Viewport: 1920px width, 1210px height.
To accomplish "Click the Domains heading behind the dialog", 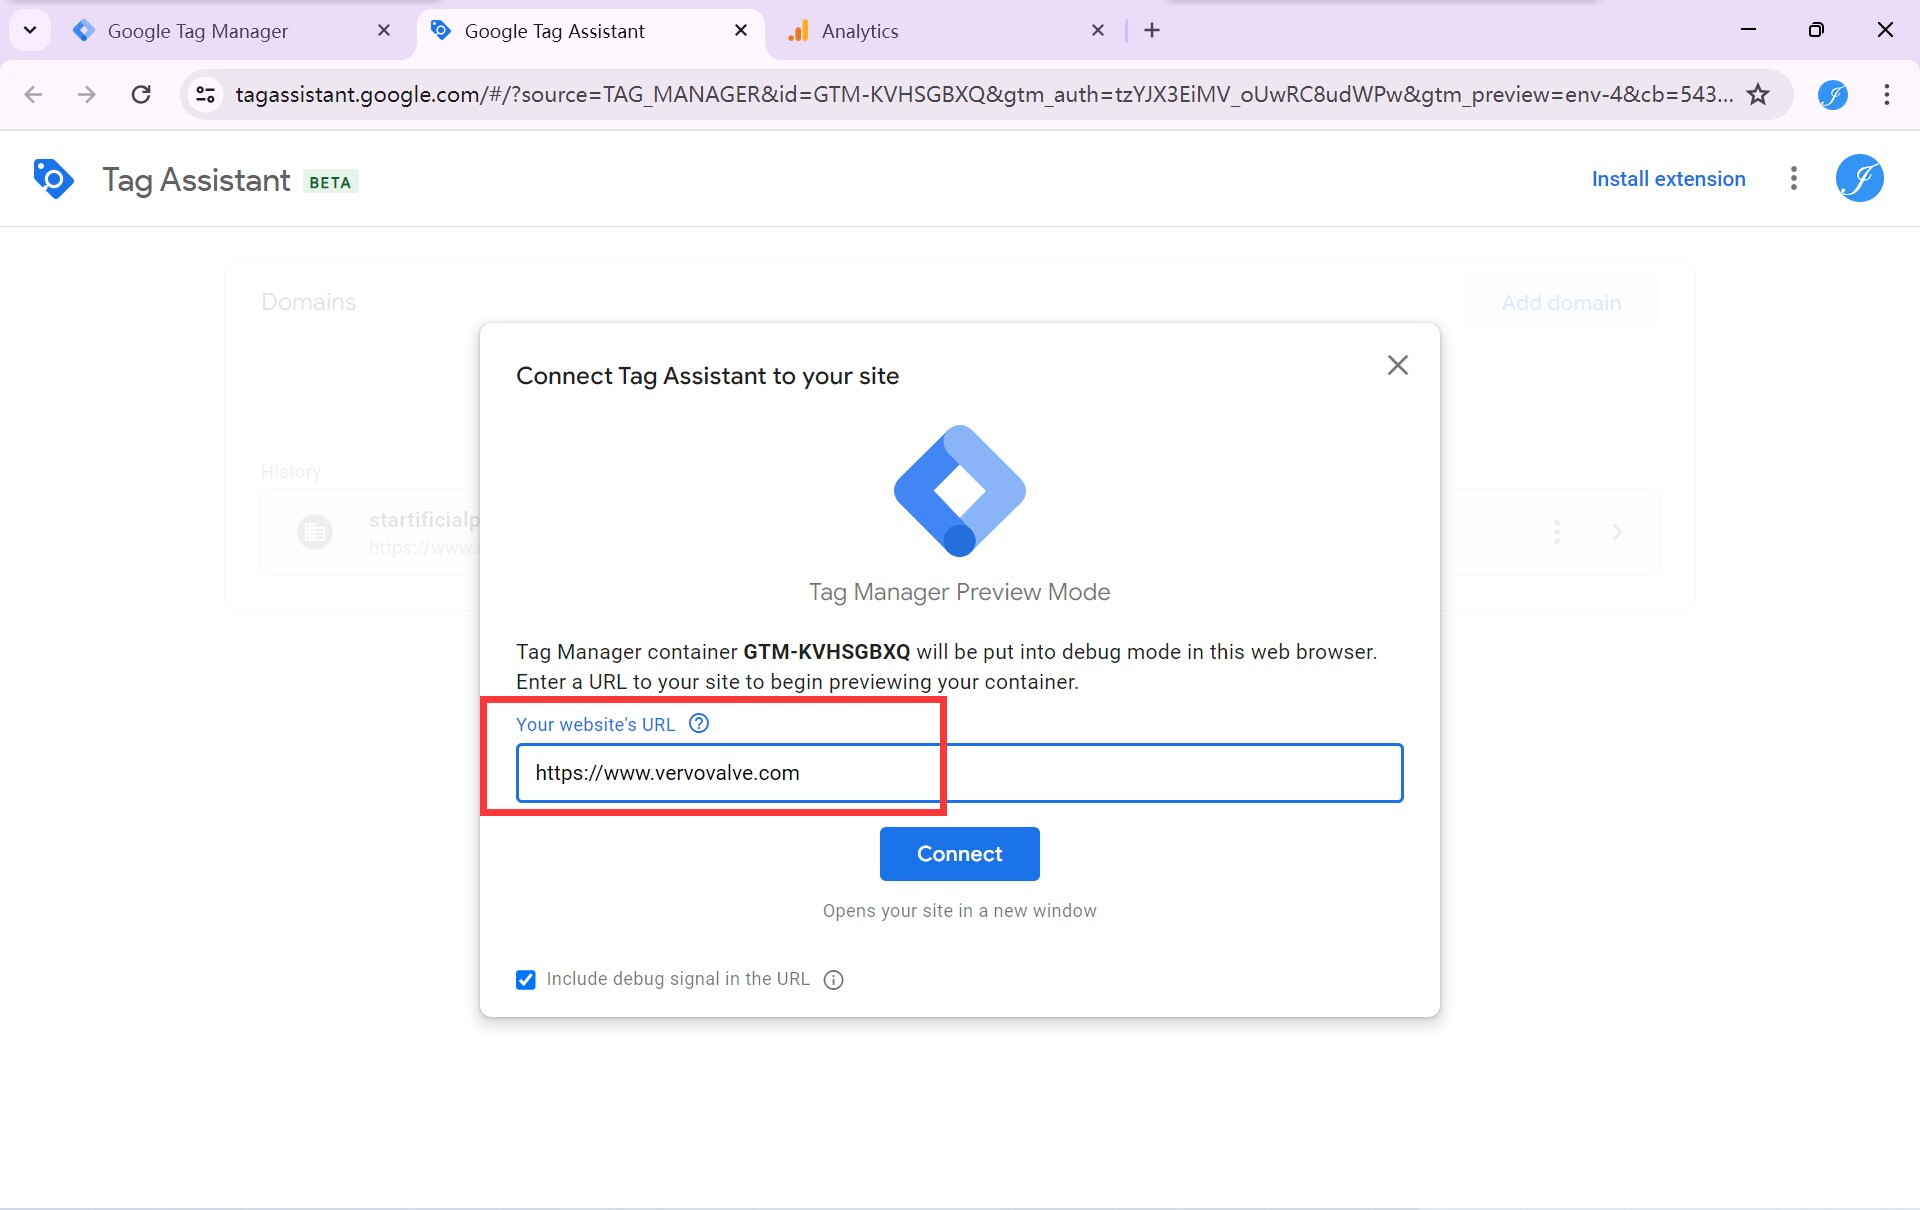I will pyautogui.click(x=308, y=302).
